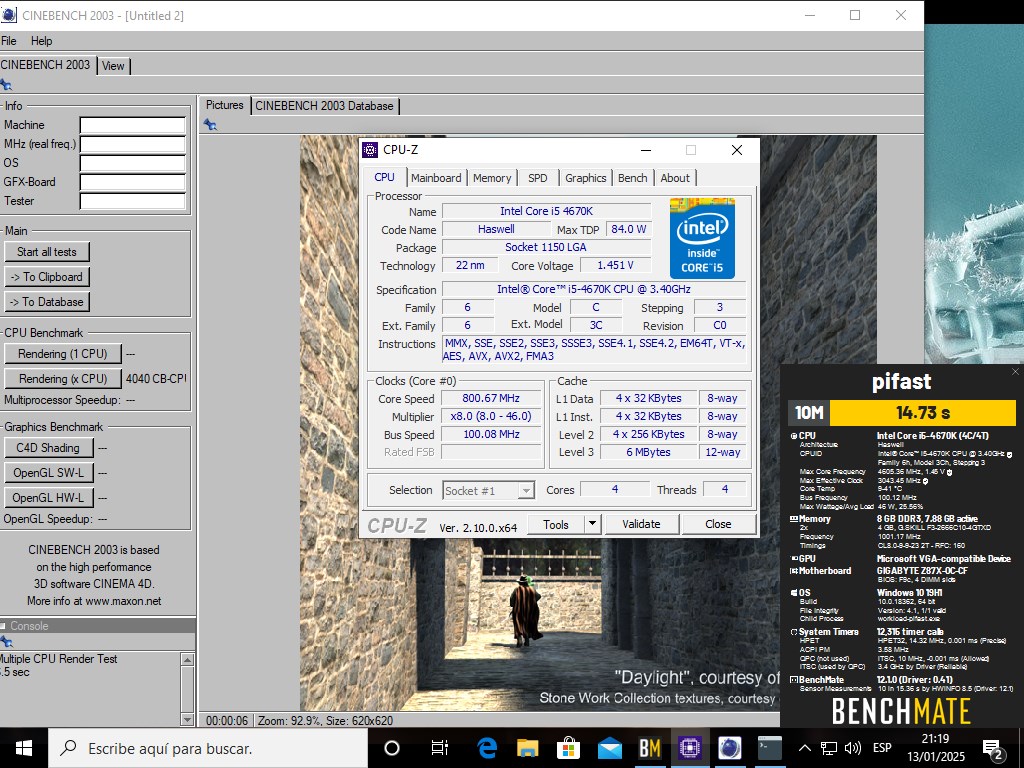Image resolution: width=1024 pixels, height=768 pixels.
Task: Click Start all tests button
Action: pos(47,251)
